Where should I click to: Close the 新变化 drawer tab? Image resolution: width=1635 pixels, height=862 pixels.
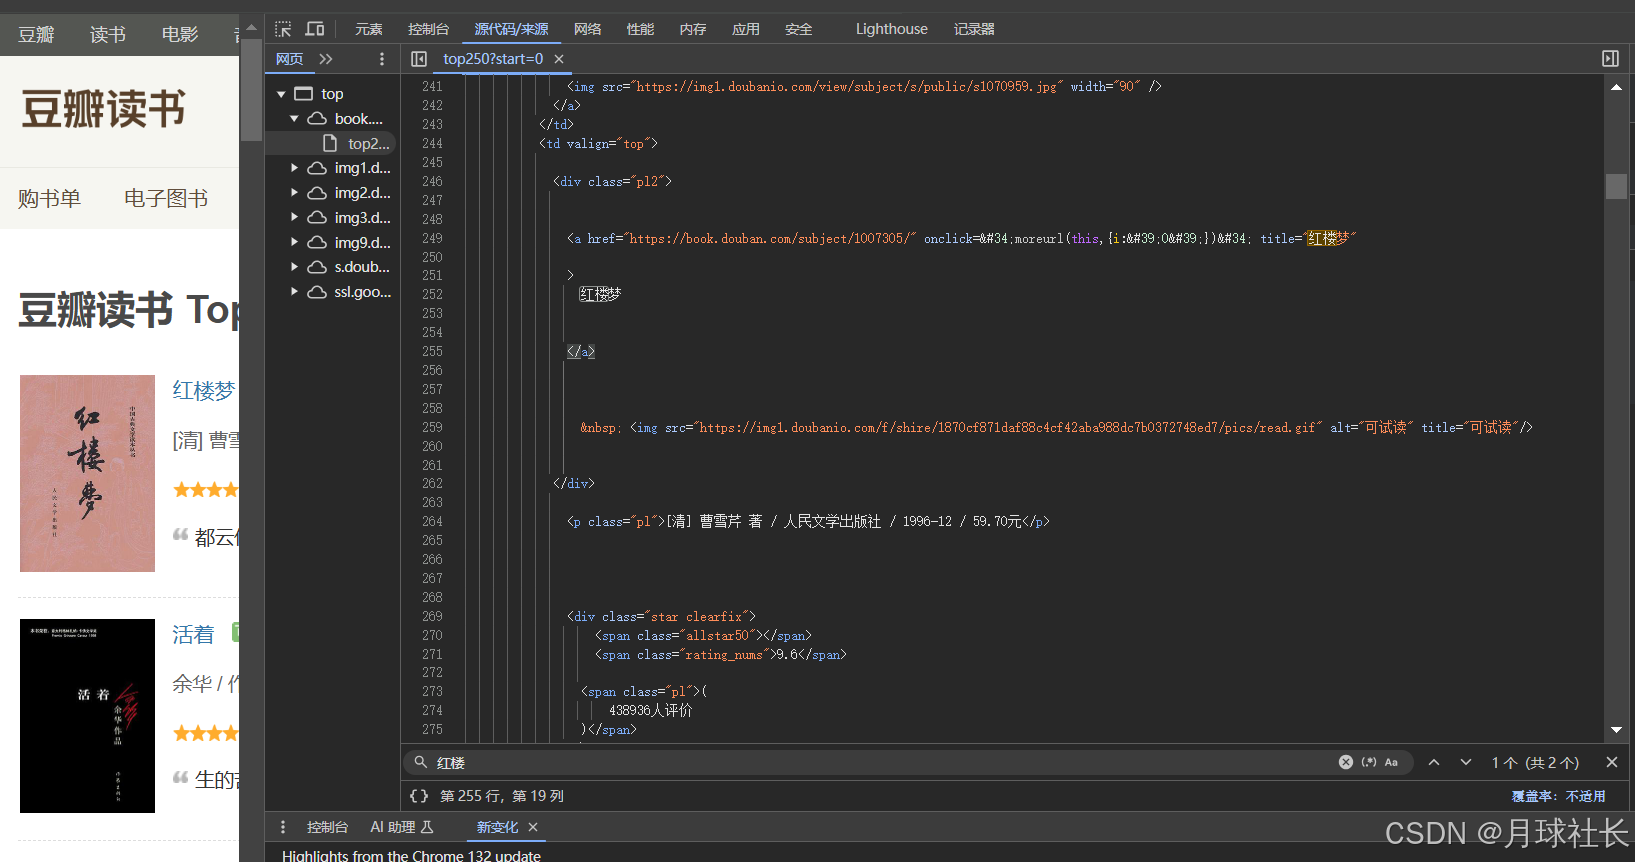pos(533,827)
